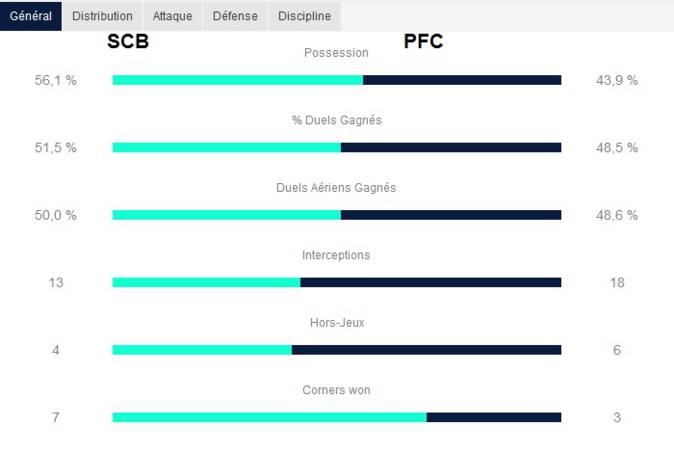Open the Attaque tab
674x453 pixels.
[172, 16]
